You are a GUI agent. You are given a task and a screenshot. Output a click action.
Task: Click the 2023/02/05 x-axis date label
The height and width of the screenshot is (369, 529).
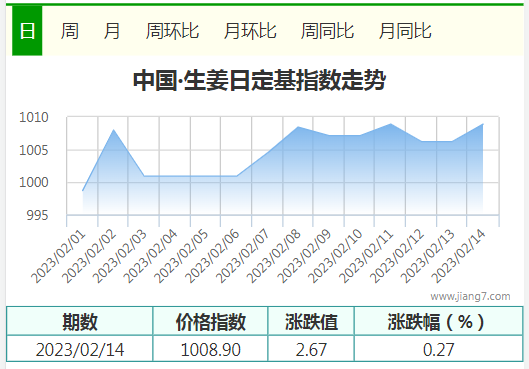(x=181, y=256)
